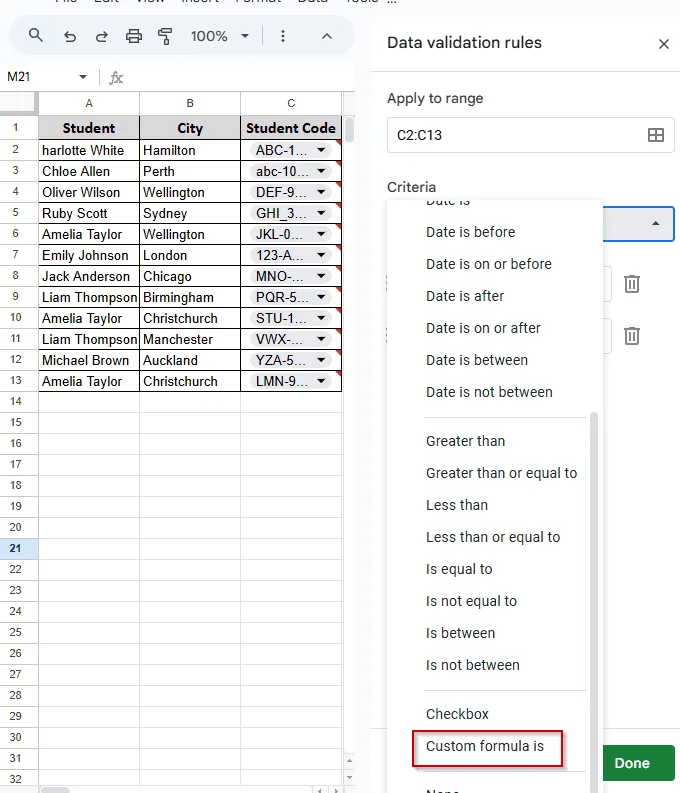The height and width of the screenshot is (793, 680).
Task: Choose 'Custom formula is' option
Action: (487, 746)
